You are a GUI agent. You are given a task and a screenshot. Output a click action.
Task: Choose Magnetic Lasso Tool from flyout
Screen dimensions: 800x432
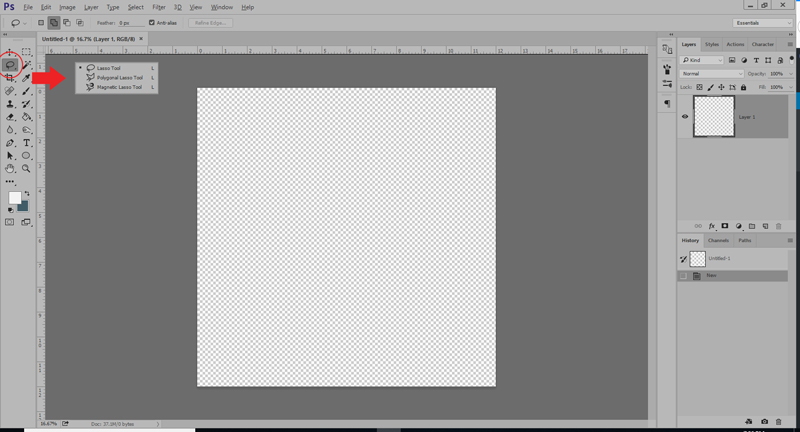pyautogui.click(x=117, y=87)
